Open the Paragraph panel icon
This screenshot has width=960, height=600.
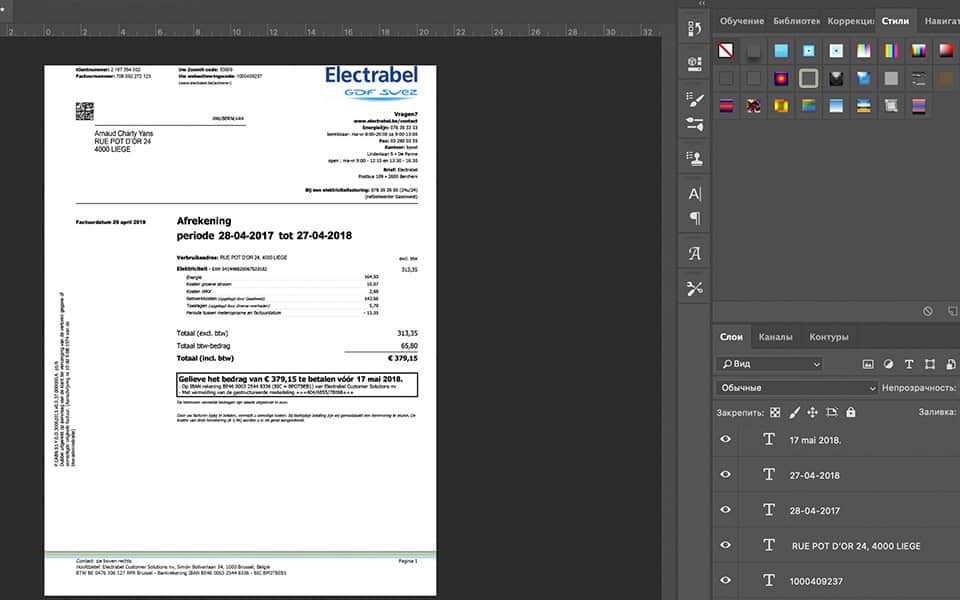pos(695,218)
